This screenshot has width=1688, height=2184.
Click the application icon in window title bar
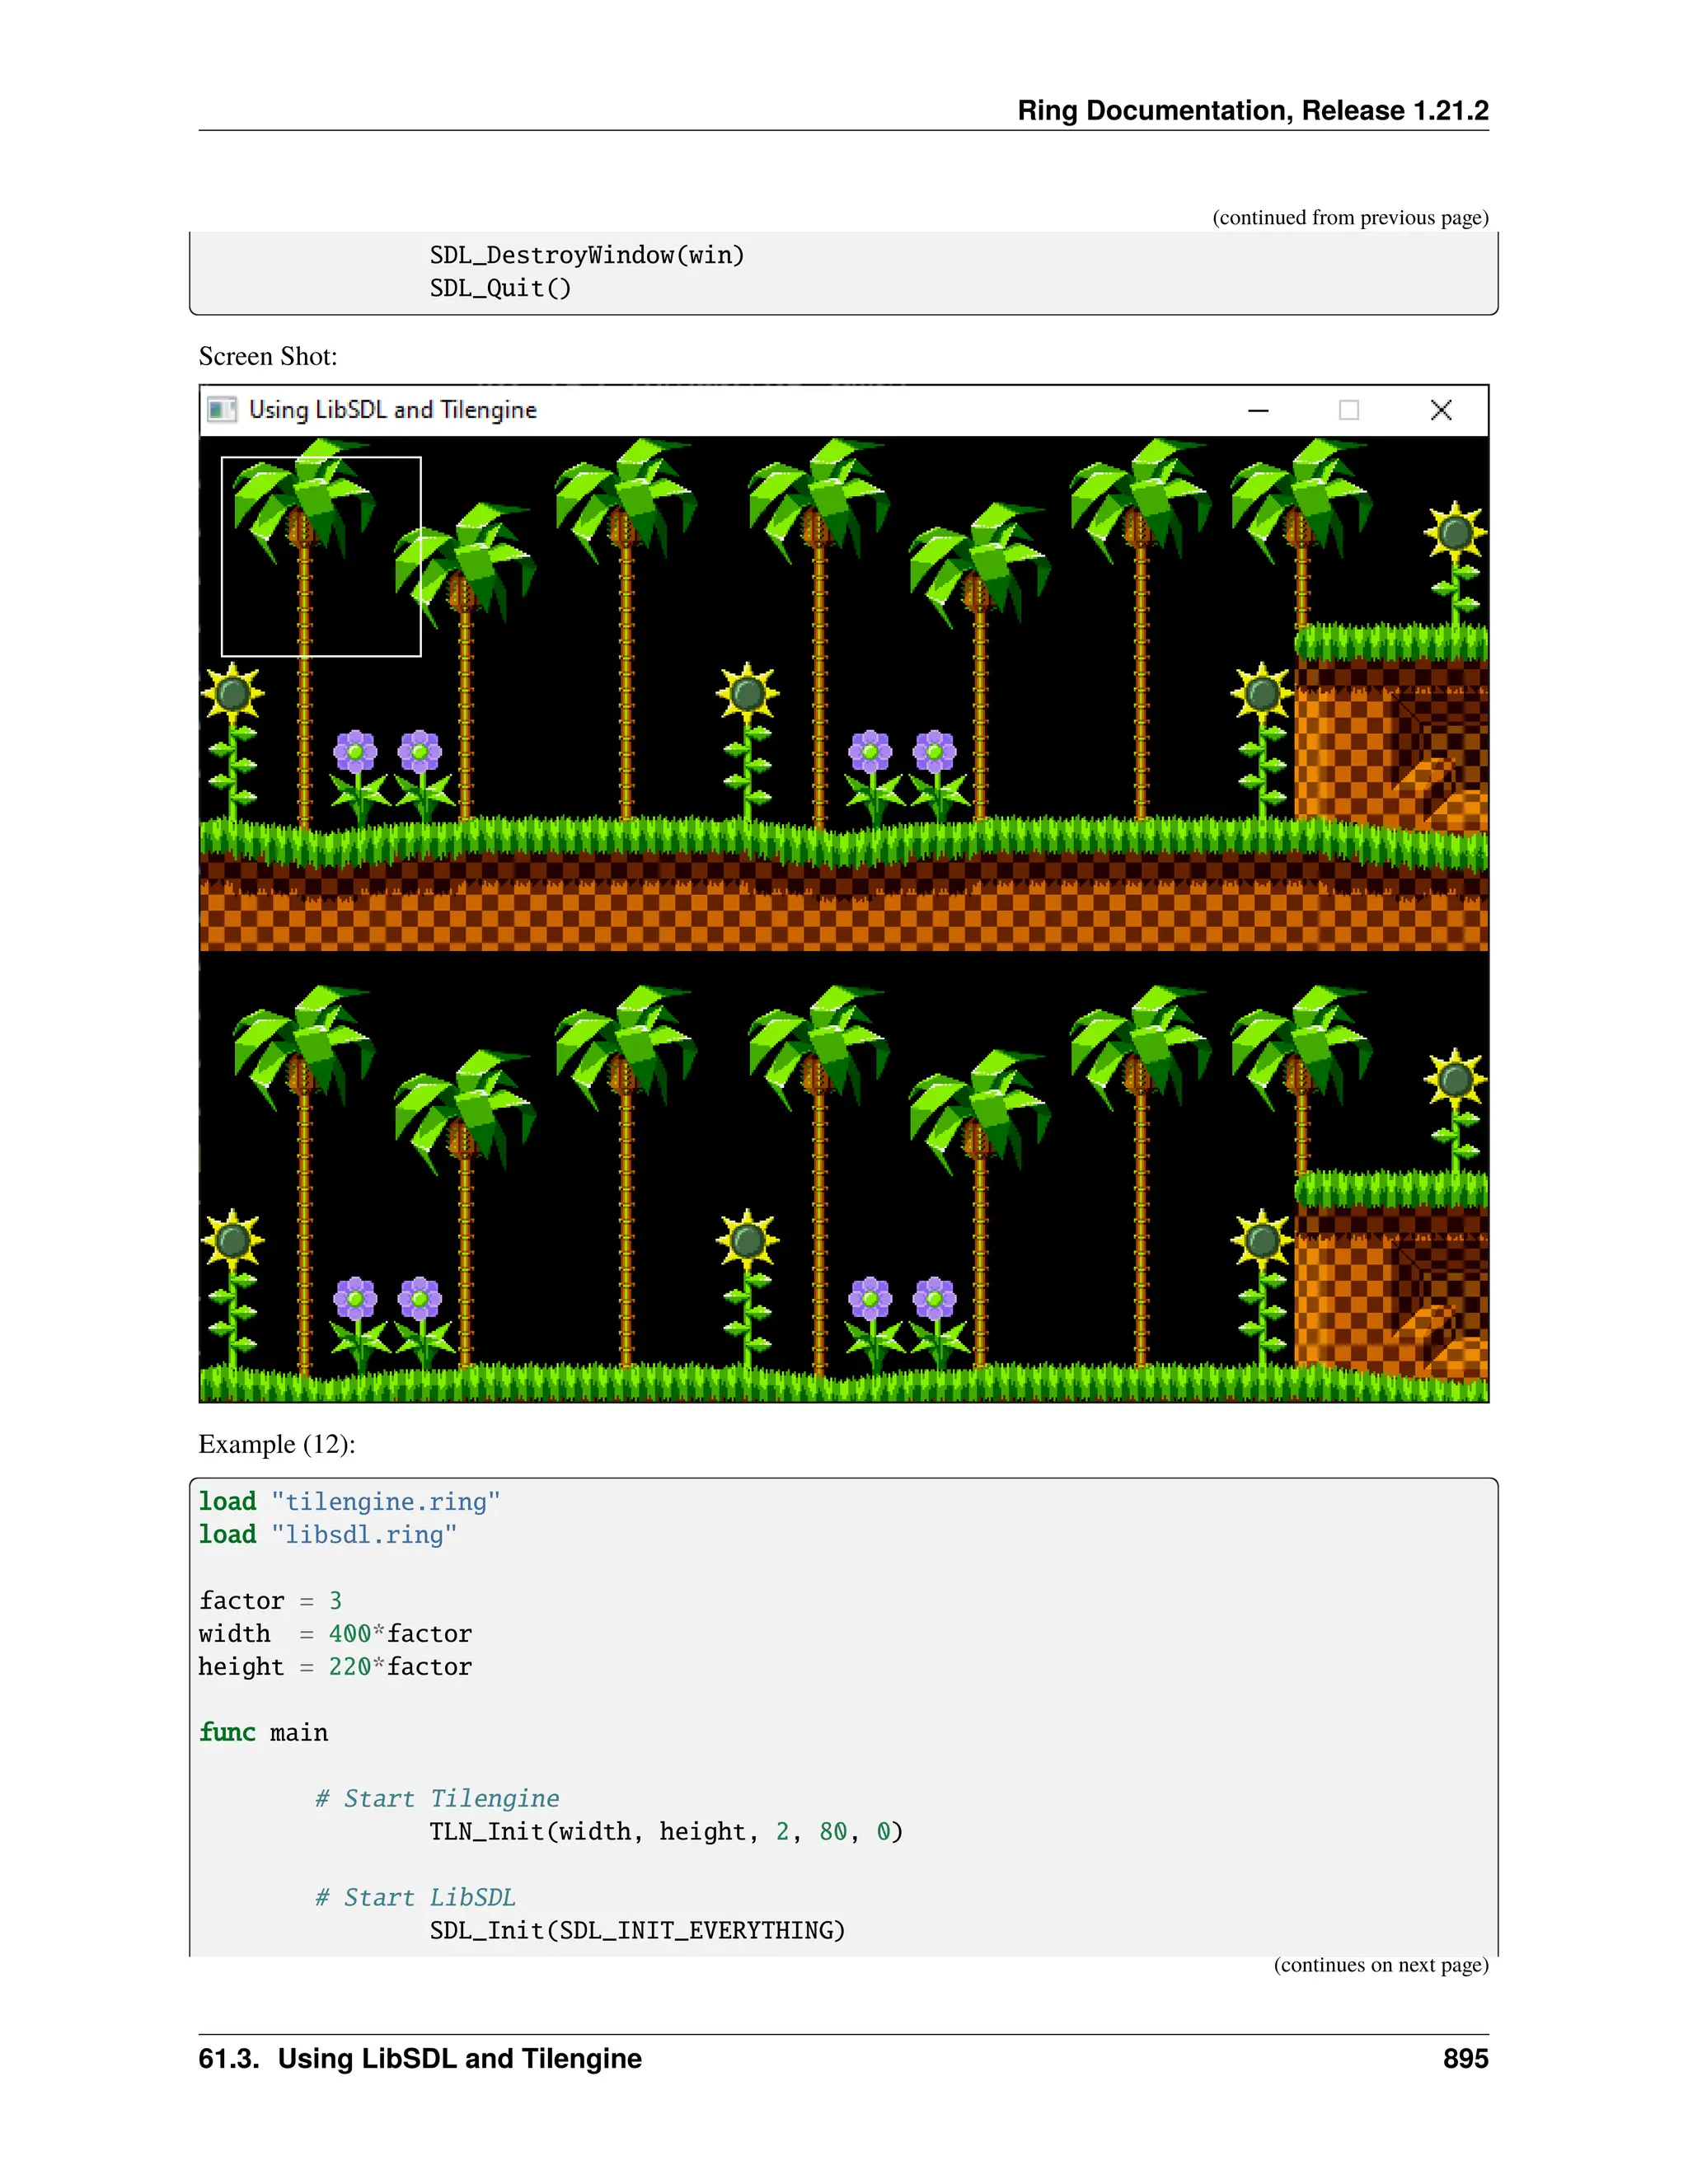click(221, 410)
